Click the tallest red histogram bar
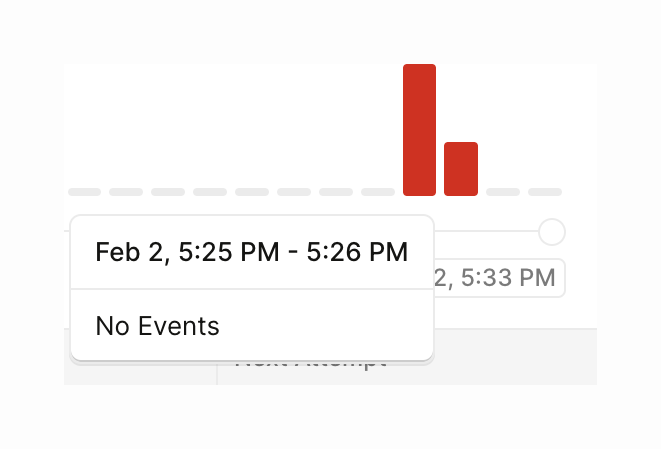This screenshot has height=449, width=661. (x=419, y=130)
